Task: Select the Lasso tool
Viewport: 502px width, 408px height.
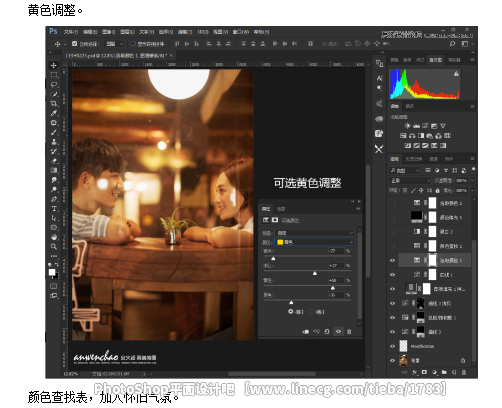Action: coord(53,84)
